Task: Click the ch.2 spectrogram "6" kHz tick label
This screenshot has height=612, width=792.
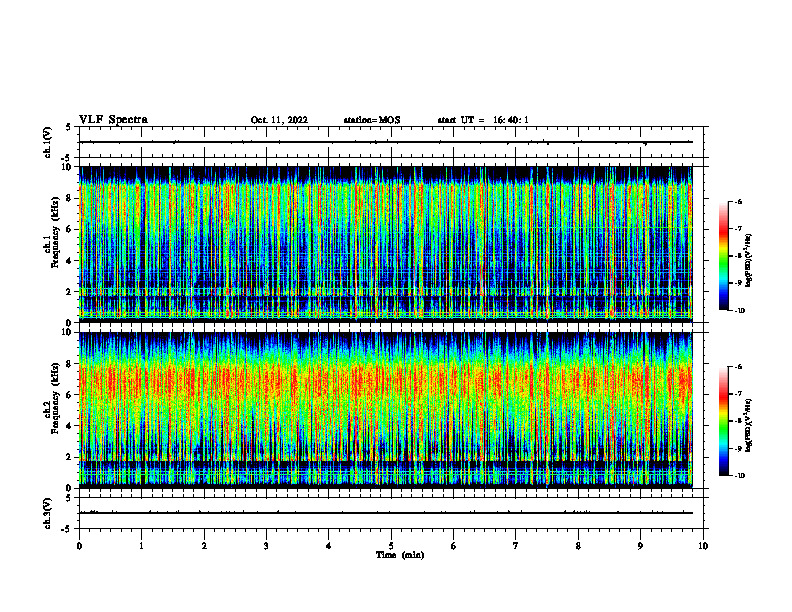Action: 70,395
